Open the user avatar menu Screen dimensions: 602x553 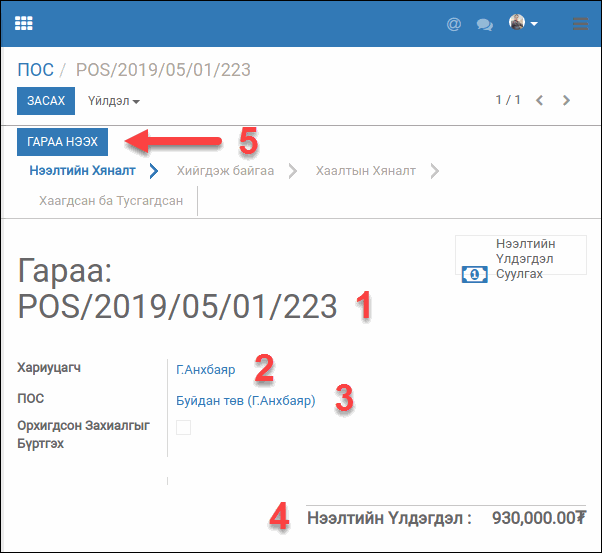[523, 23]
